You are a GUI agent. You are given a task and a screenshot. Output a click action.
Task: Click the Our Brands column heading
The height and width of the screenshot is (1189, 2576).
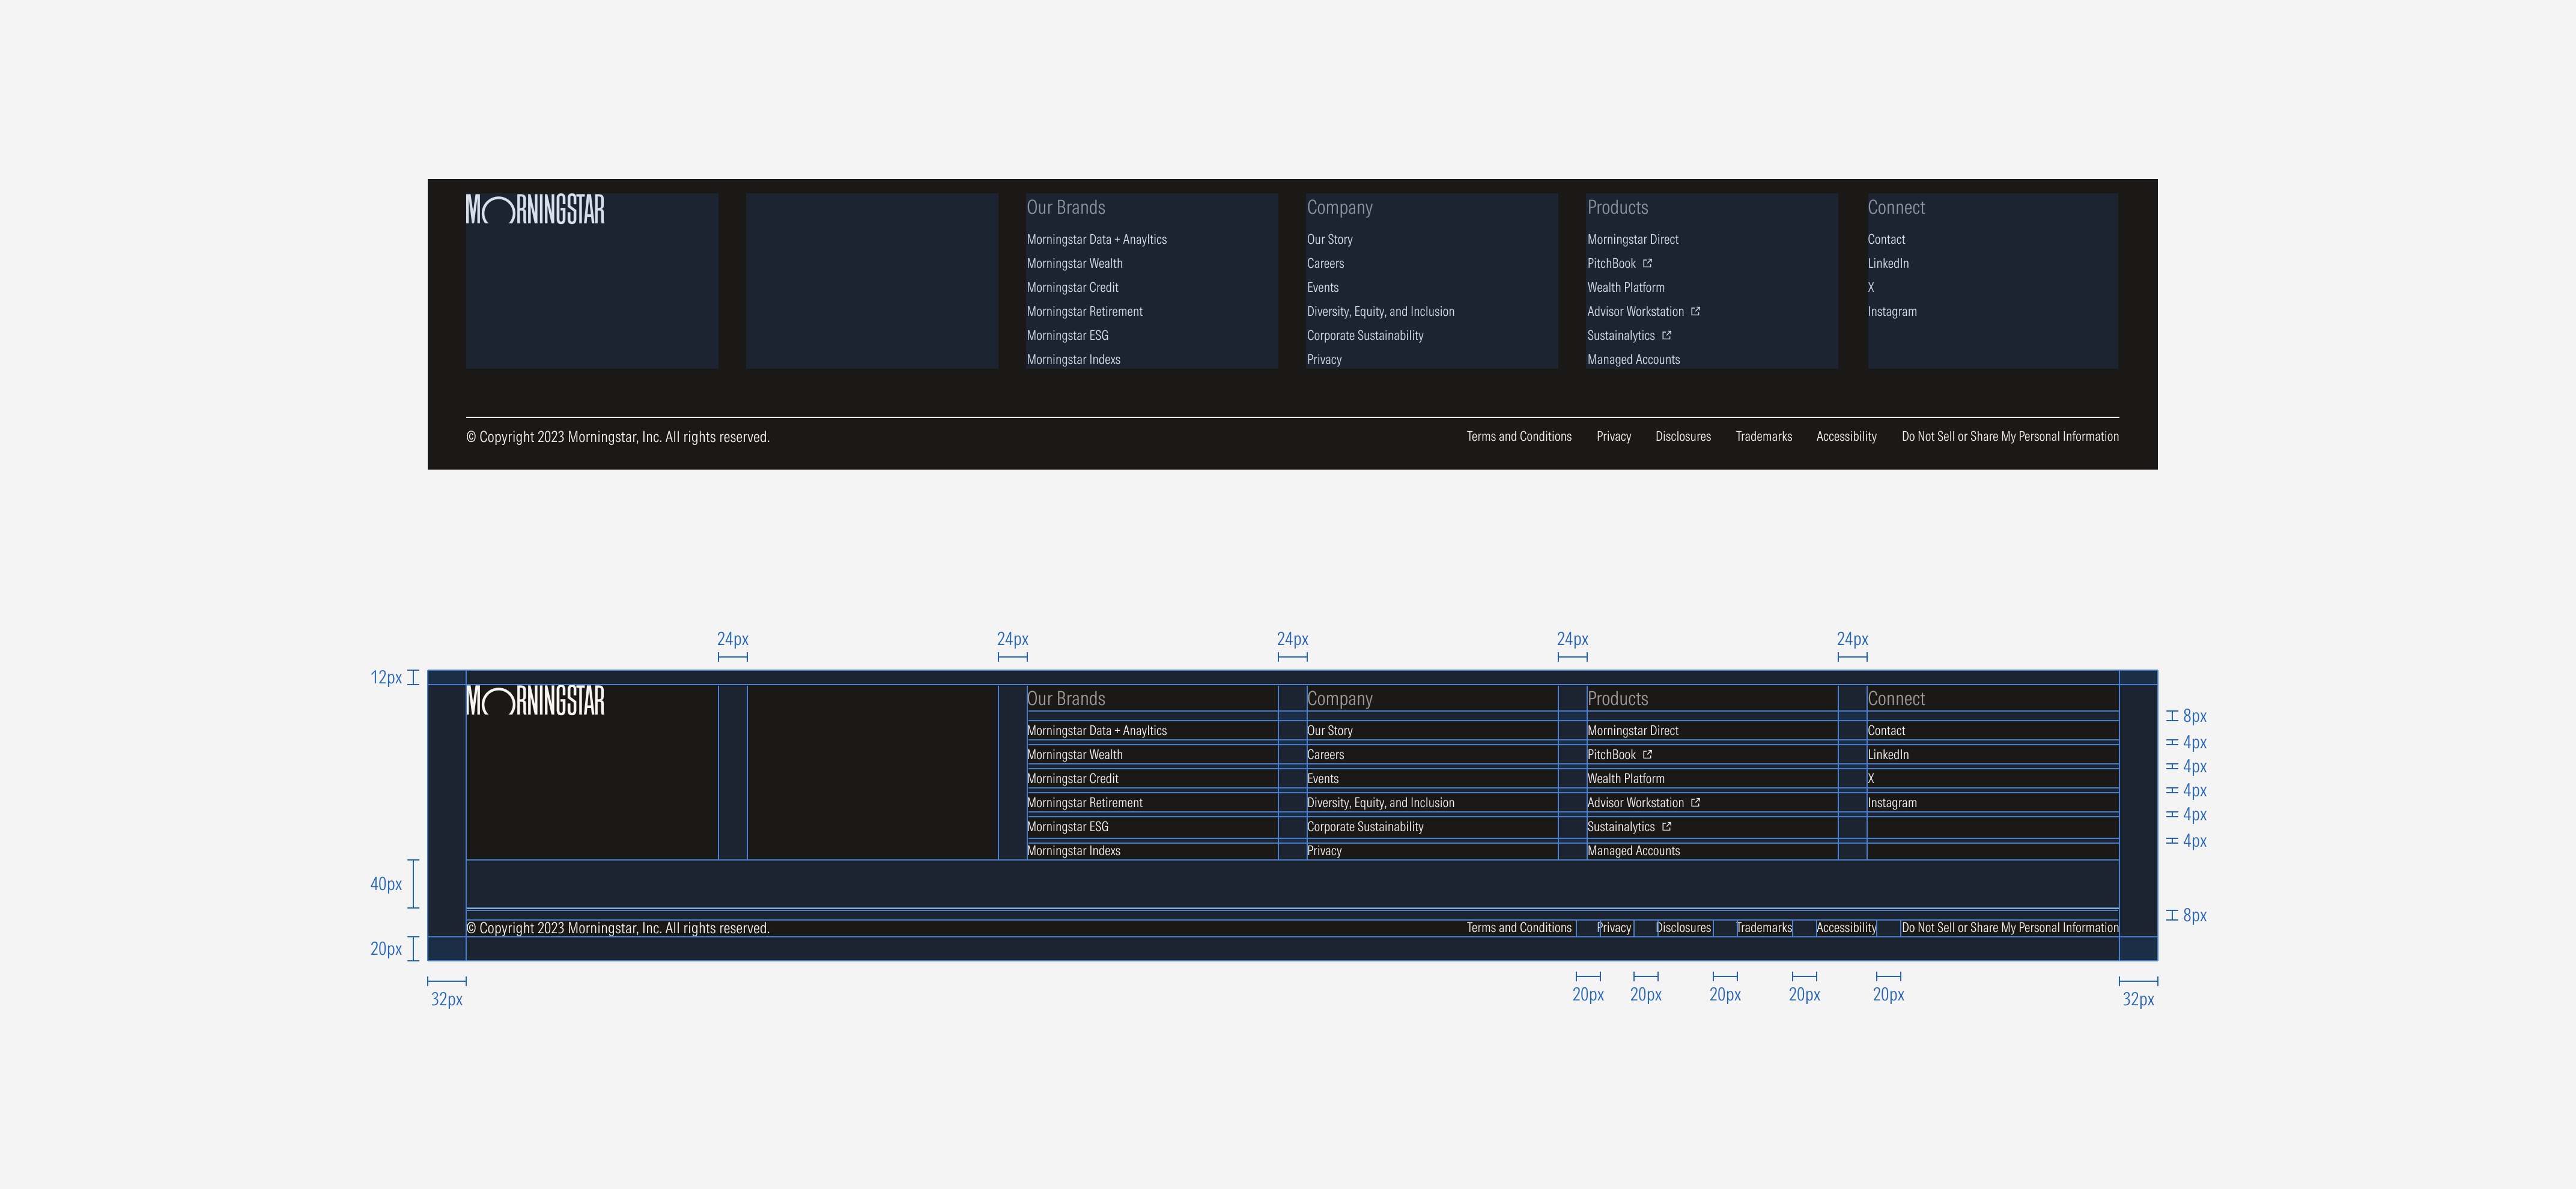pos(1066,207)
